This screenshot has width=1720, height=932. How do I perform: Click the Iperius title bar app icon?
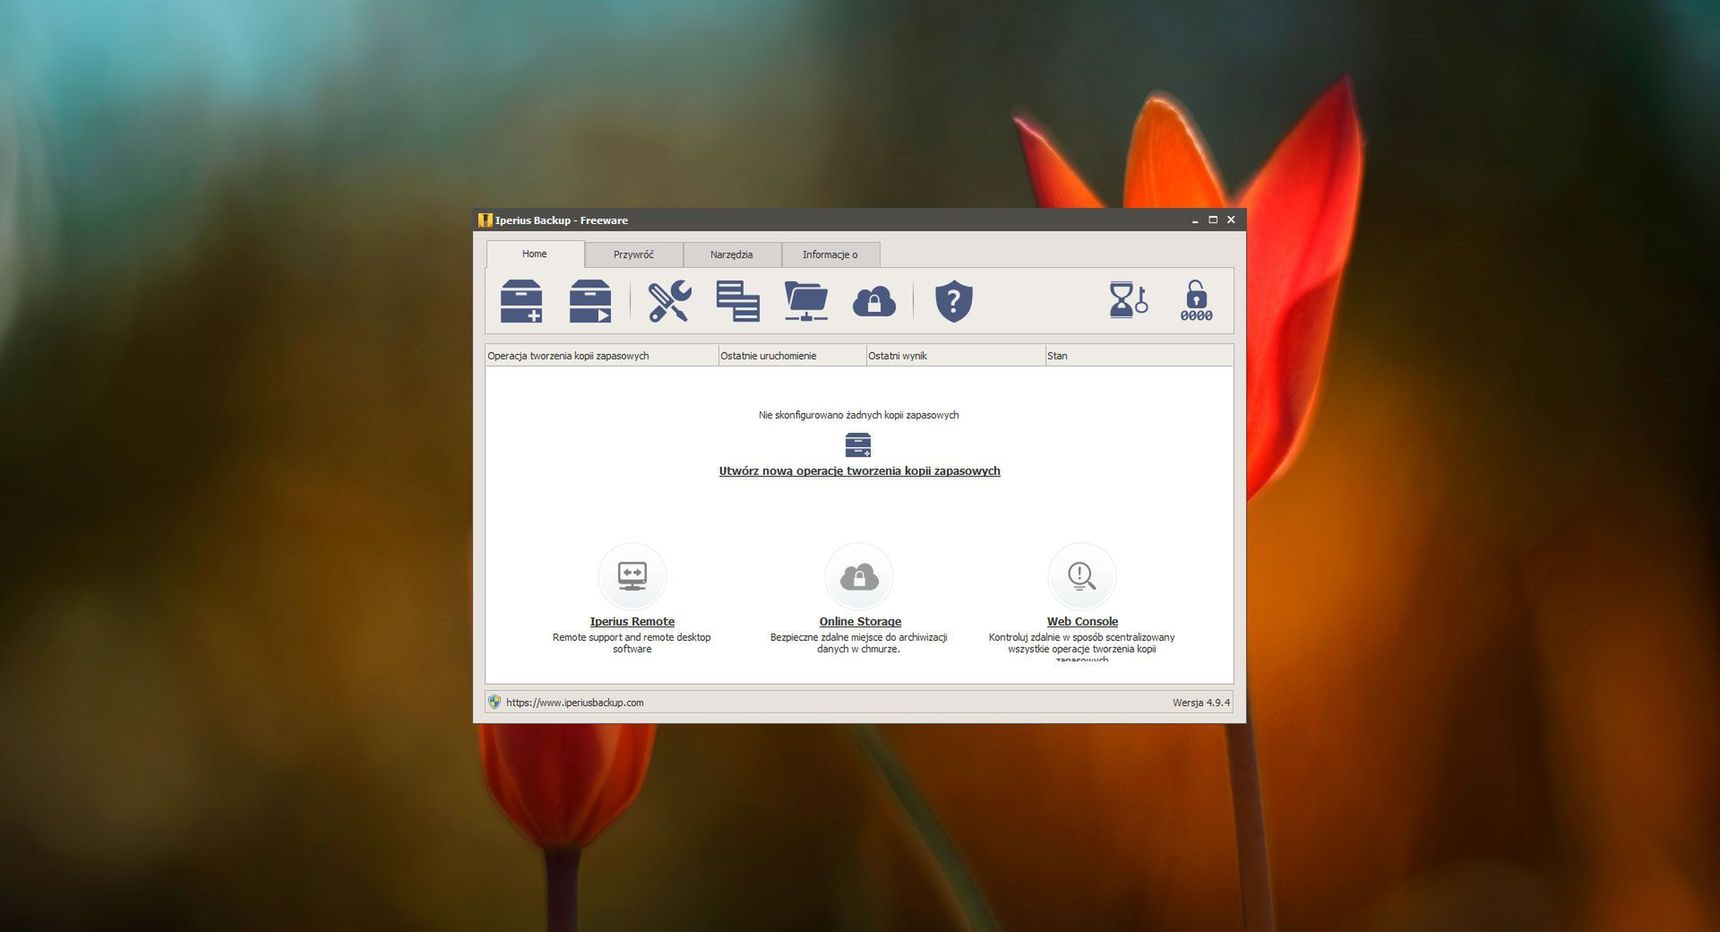tap(485, 220)
